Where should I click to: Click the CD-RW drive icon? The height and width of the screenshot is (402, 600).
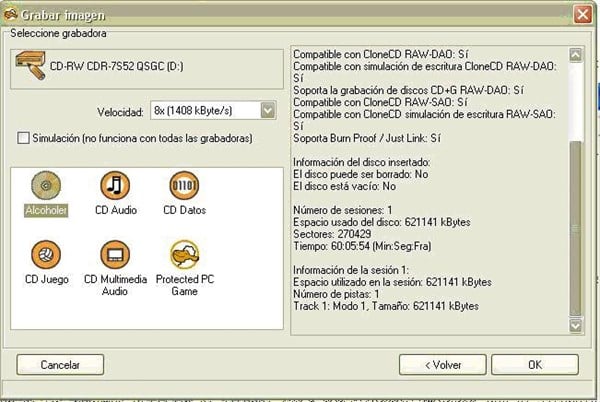[x=30, y=66]
